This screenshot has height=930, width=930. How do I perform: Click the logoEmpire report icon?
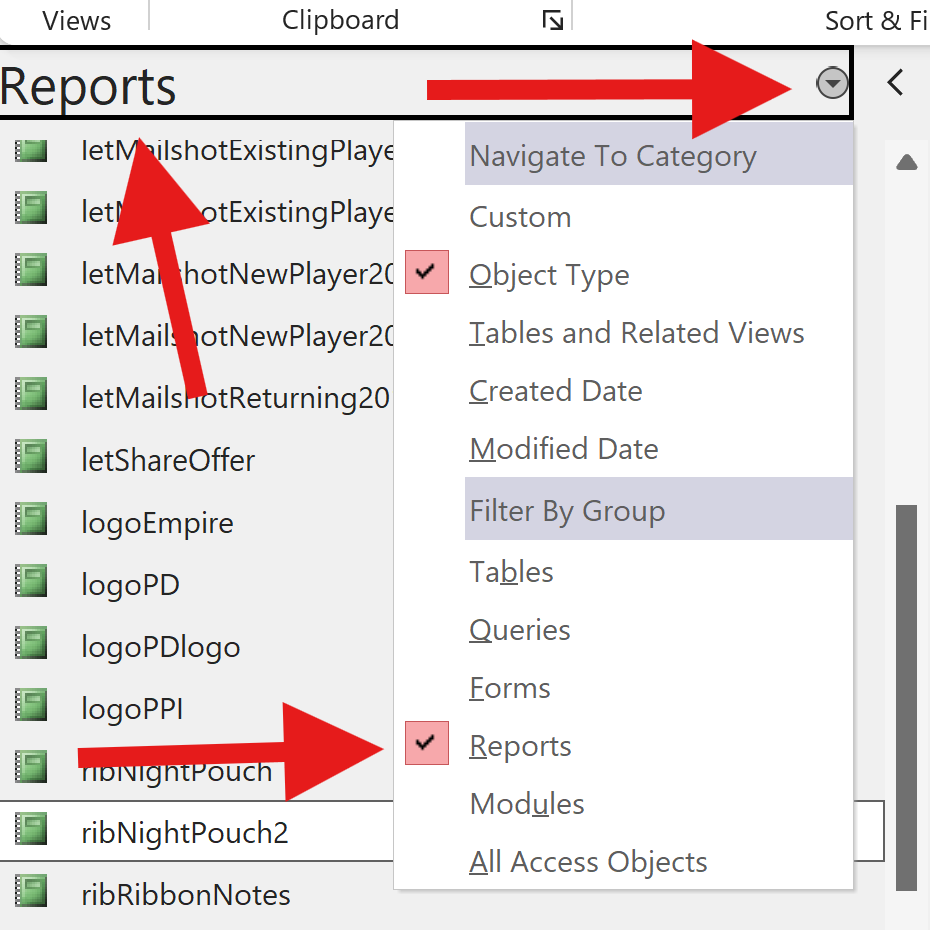(31, 521)
